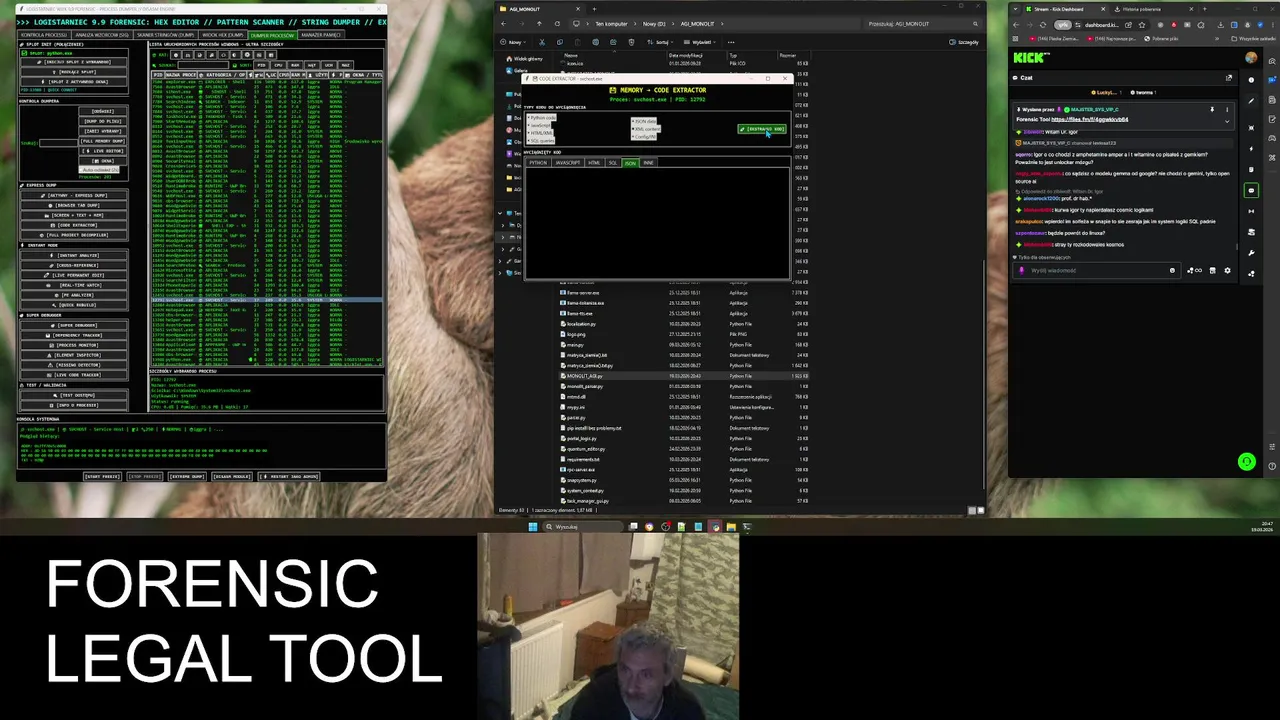The height and width of the screenshot is (720, 1280).
Task: Show hidden bookmarks with the » overflow
Action: click(x=1217, y=39)
